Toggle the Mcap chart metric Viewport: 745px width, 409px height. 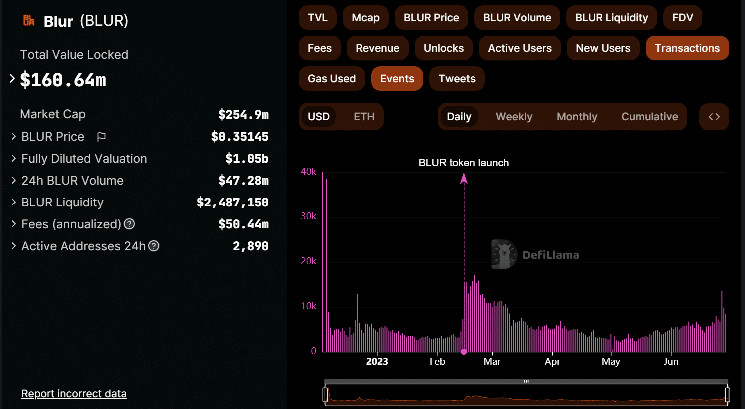(x=365, y=18)
